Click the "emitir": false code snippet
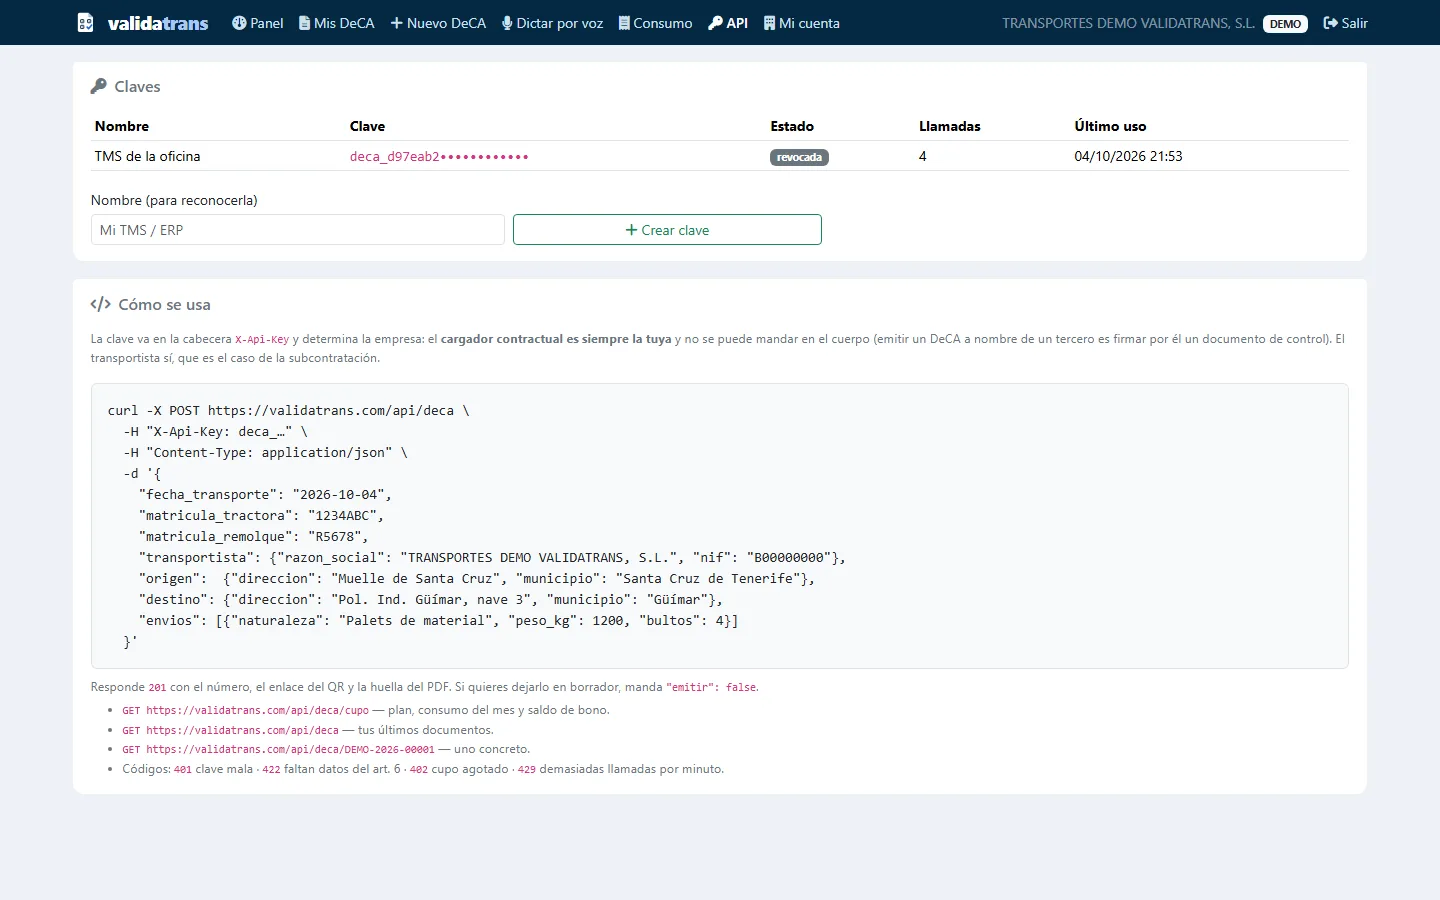The height and width of the screenshot is (900, 1440). (x=711, y=687)
